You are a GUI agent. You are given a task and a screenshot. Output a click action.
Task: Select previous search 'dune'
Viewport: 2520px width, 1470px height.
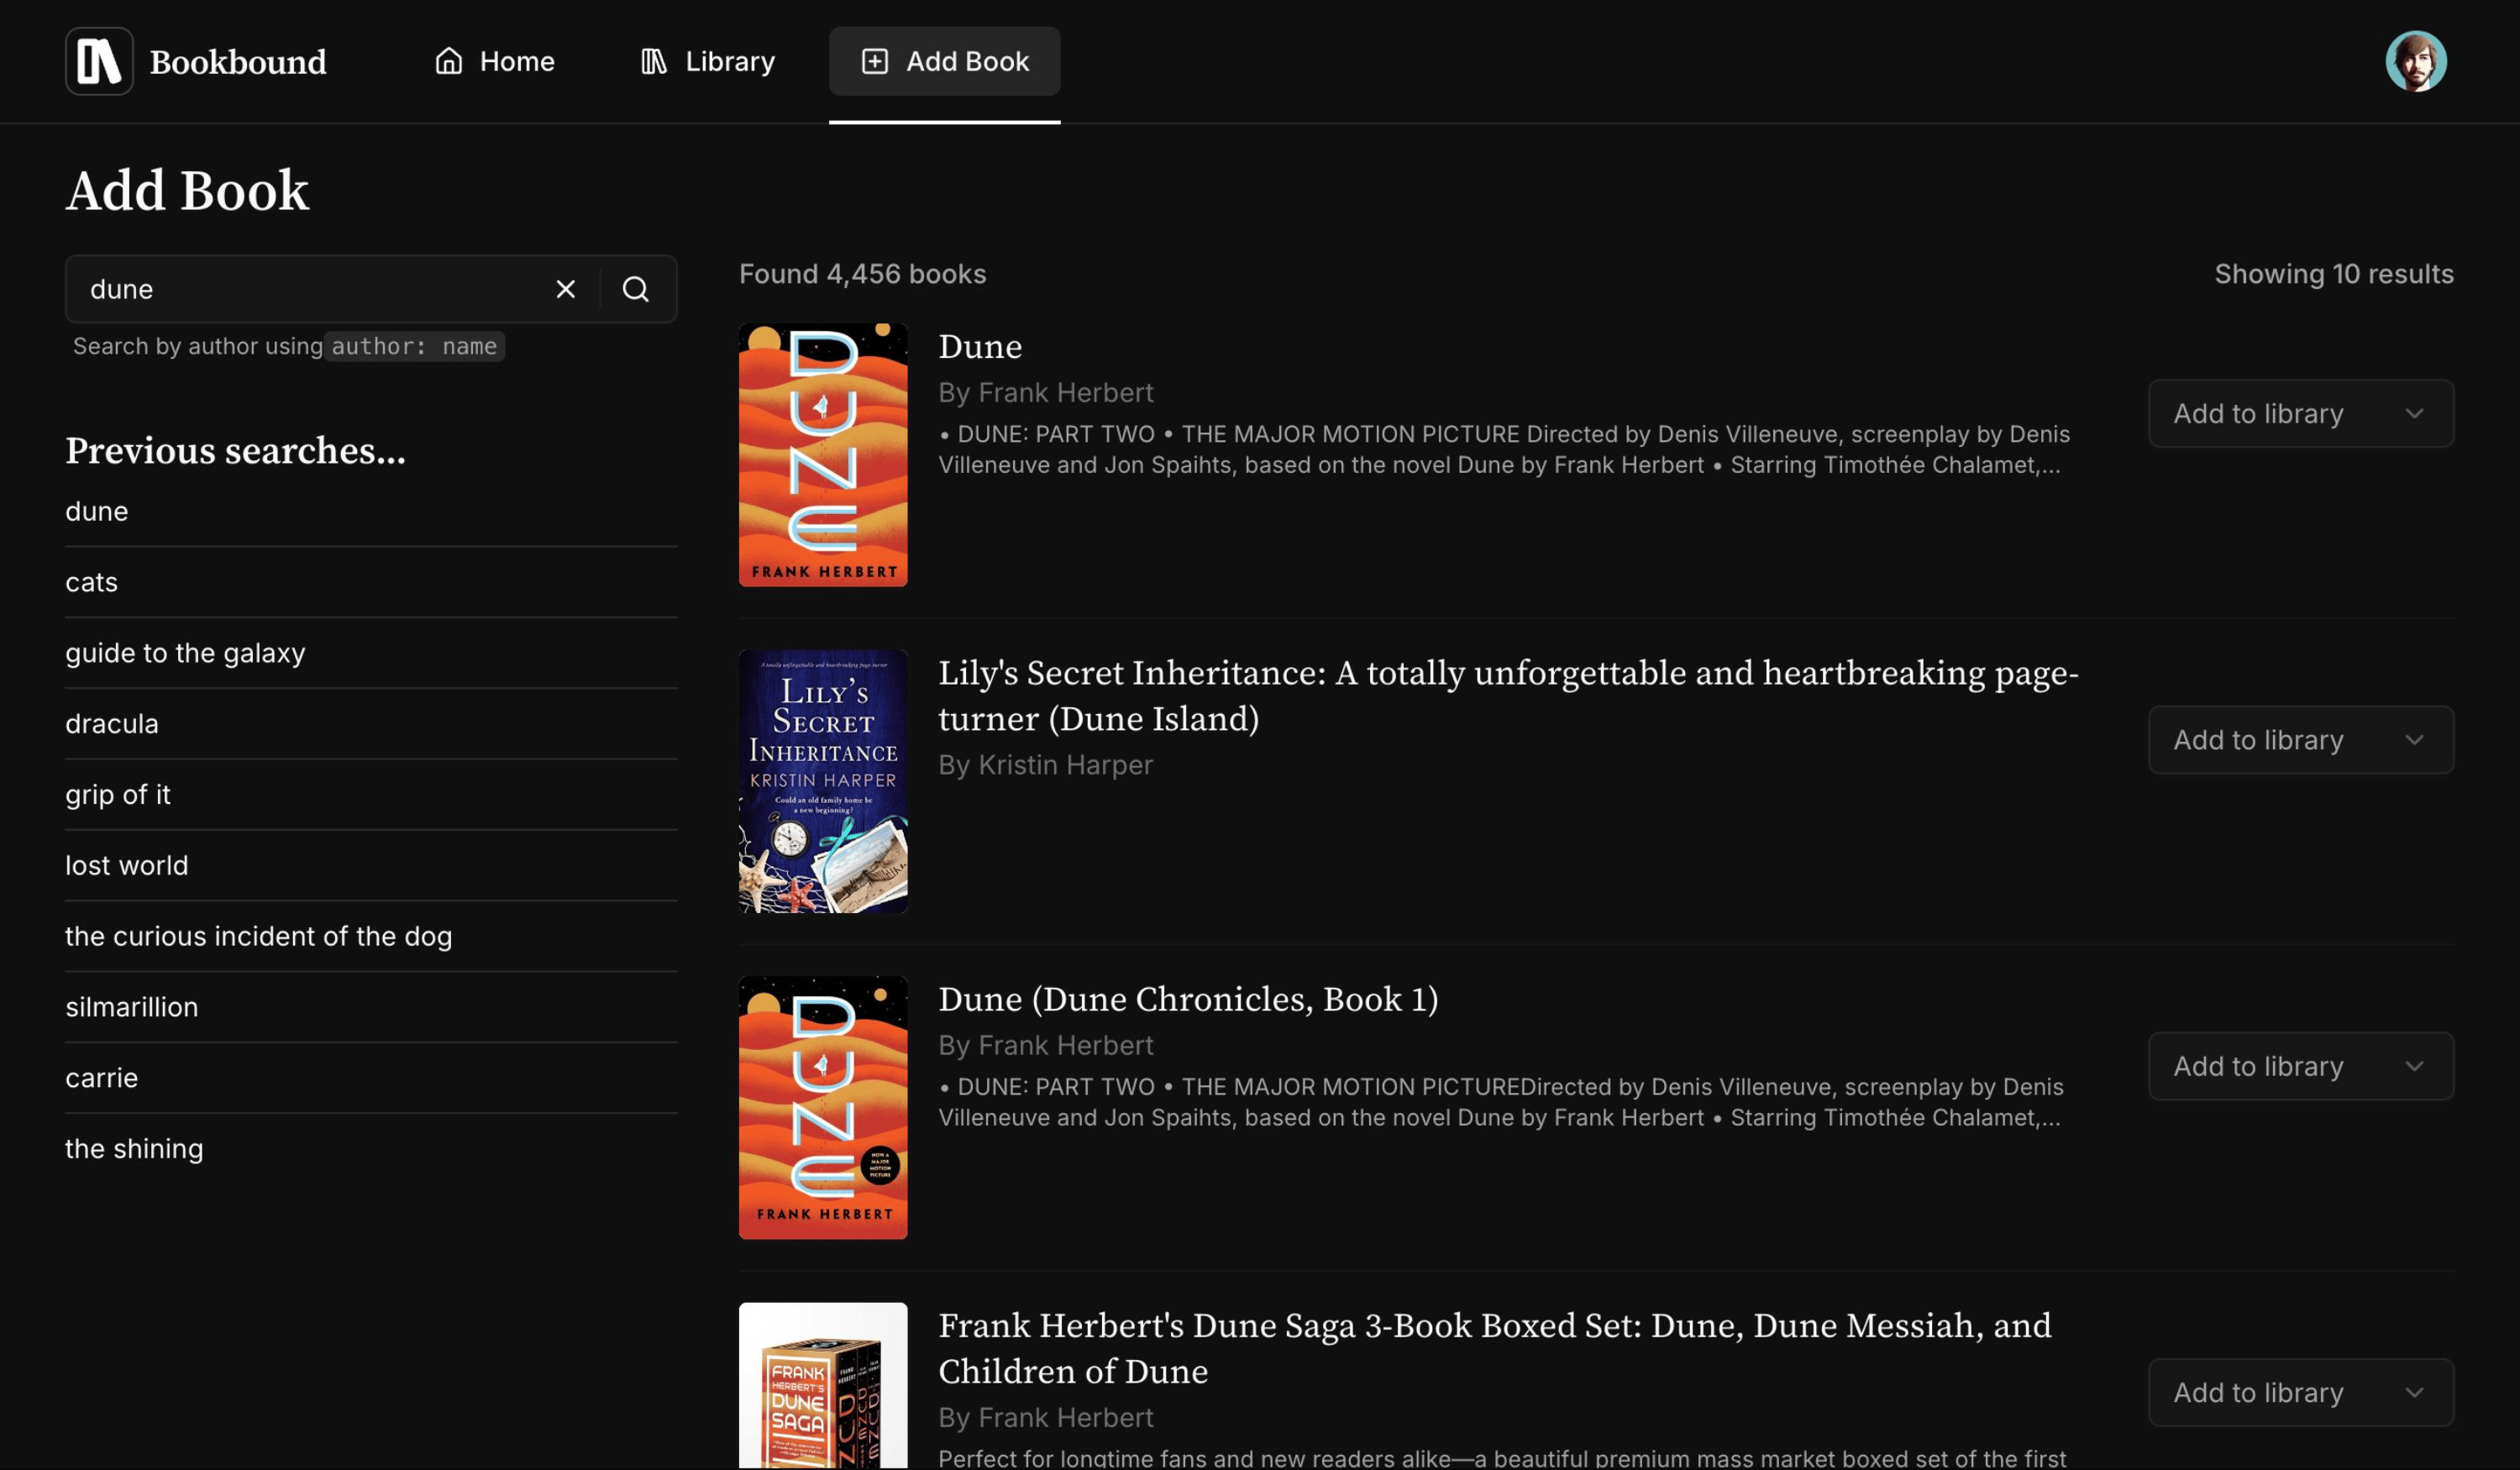point(371,511)
